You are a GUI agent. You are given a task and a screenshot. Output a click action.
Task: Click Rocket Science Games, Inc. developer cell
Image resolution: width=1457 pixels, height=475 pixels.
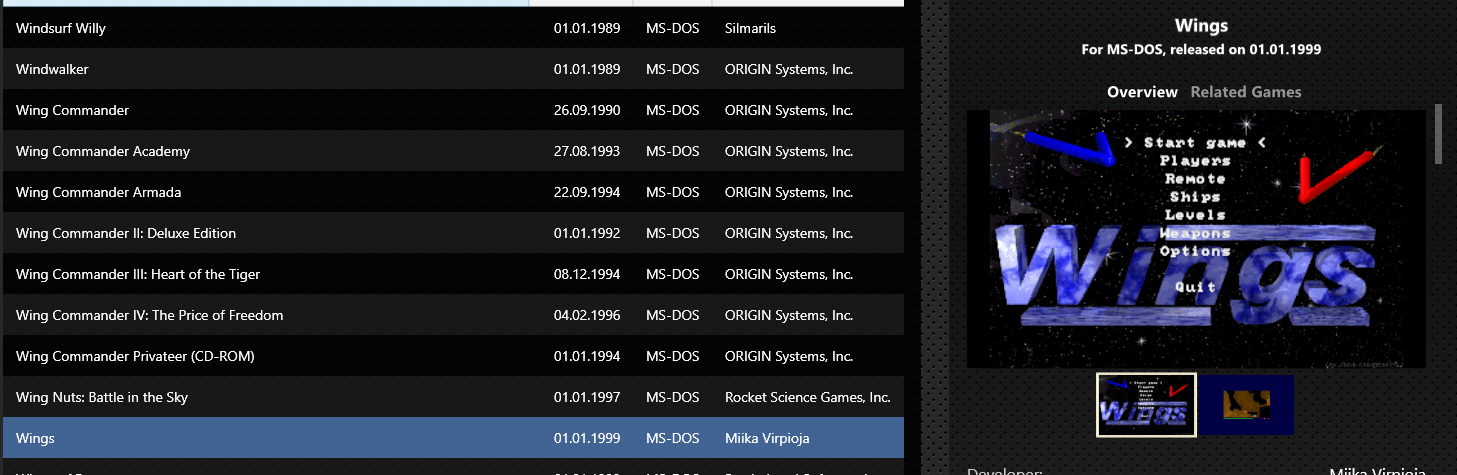point(808,397)
